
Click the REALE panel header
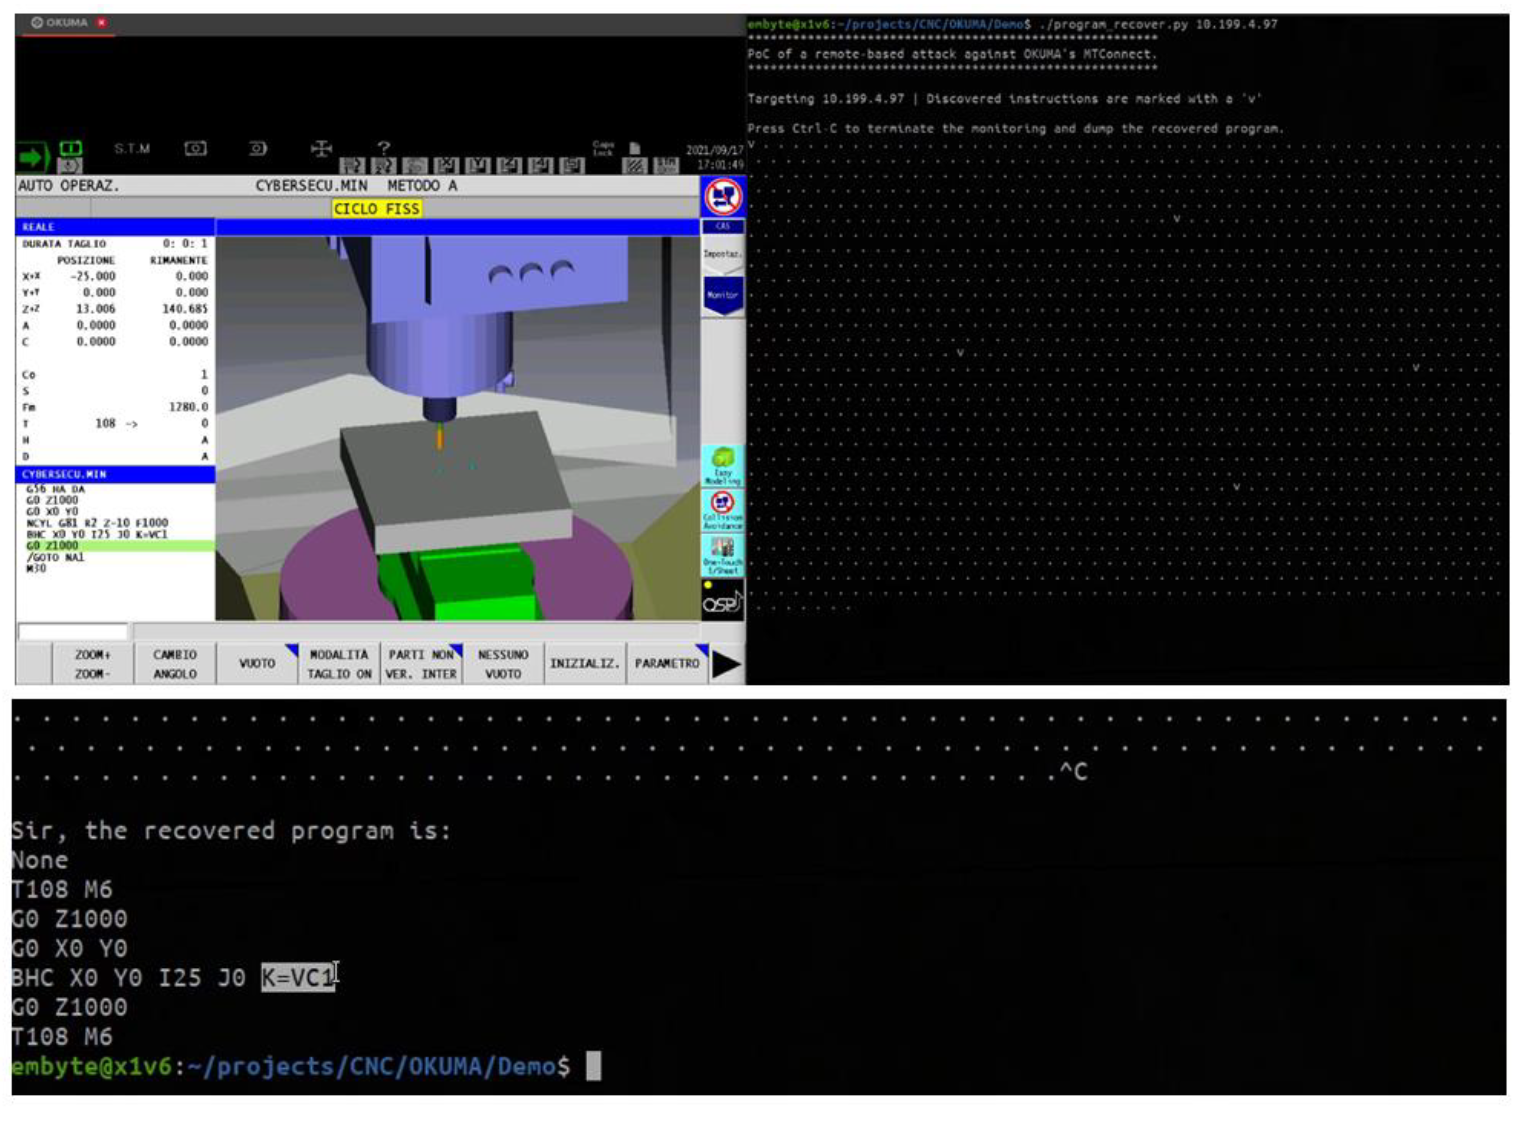pos(115,227)
